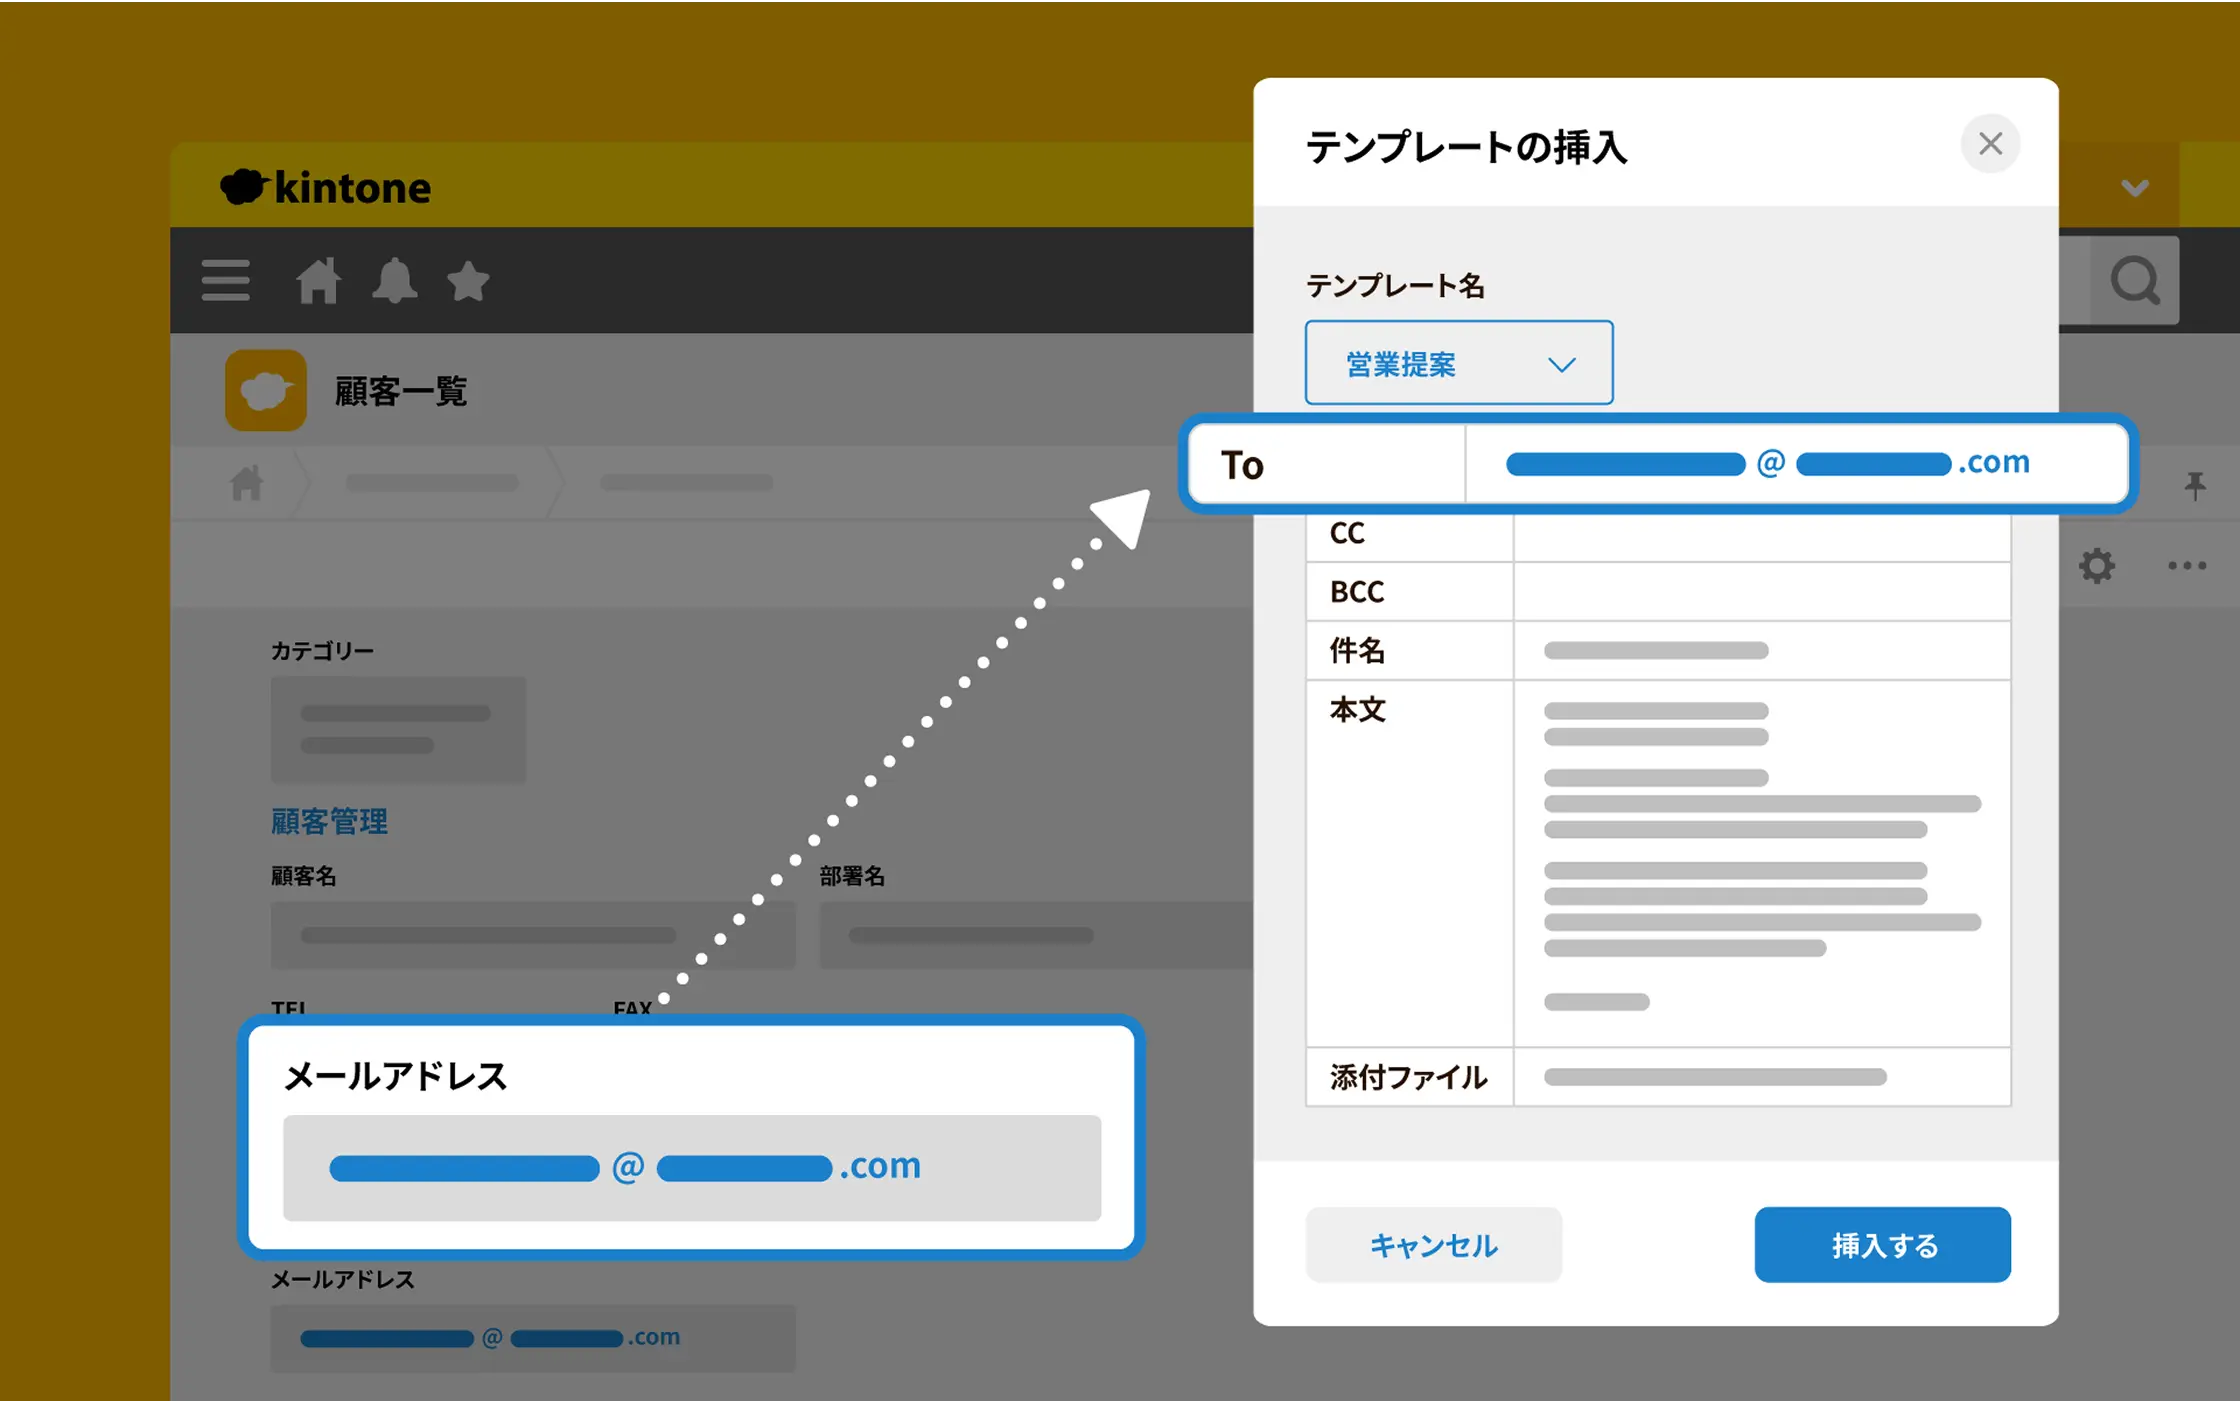Click the 挿入する button
Viewport: 2240px width, 1401px height.
point(1882,1245)
